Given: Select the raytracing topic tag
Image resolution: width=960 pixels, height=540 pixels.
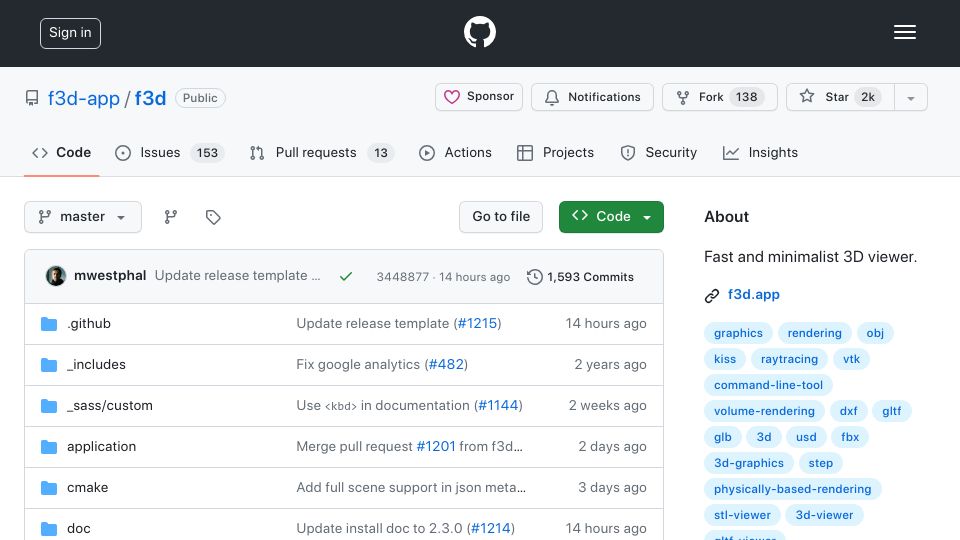Looking at the screenshot, I should [789, 359].
